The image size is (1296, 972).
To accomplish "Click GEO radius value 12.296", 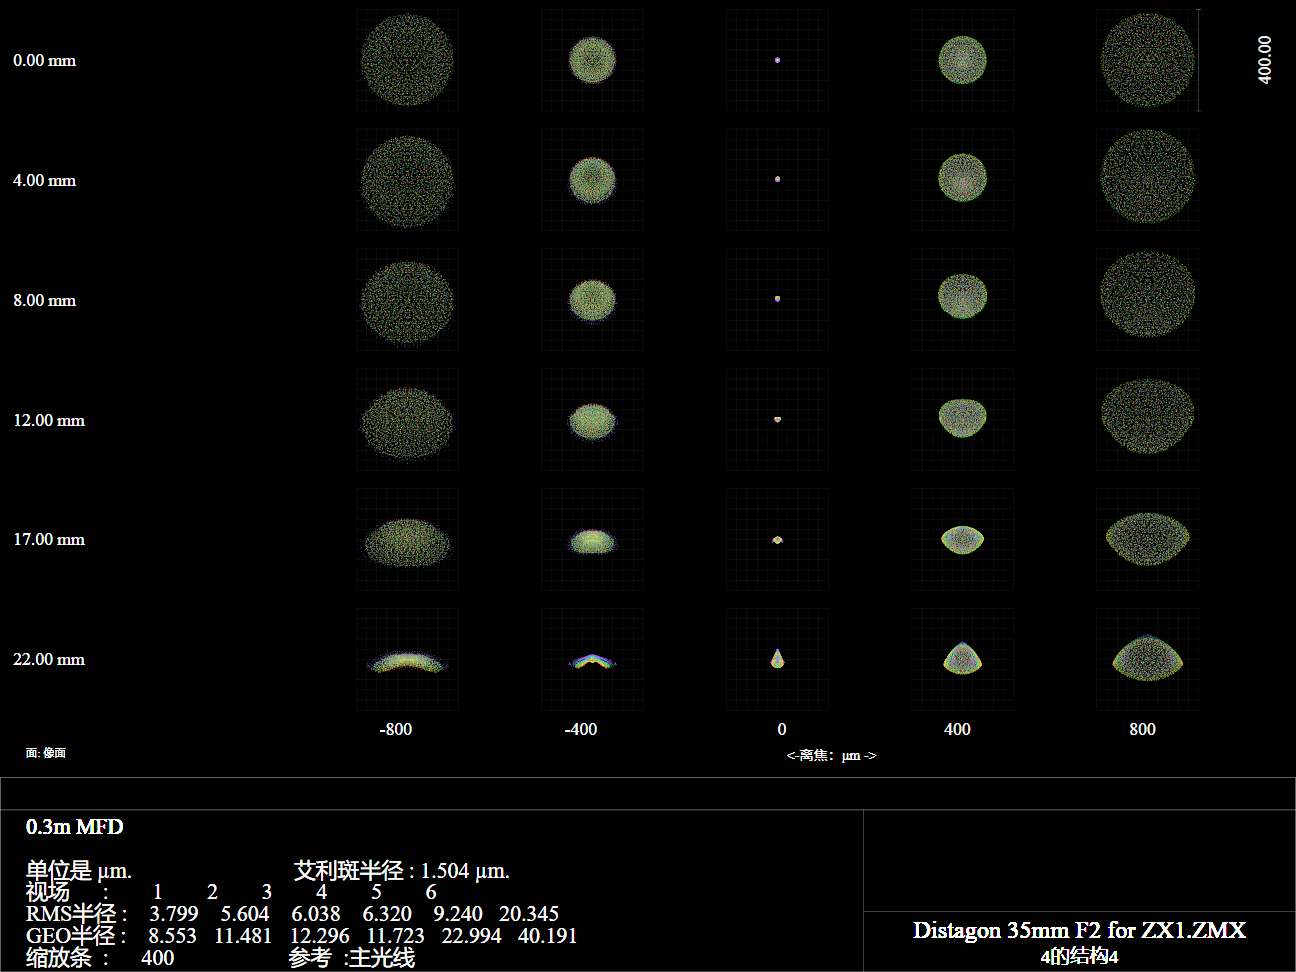I will click(320, 936).
